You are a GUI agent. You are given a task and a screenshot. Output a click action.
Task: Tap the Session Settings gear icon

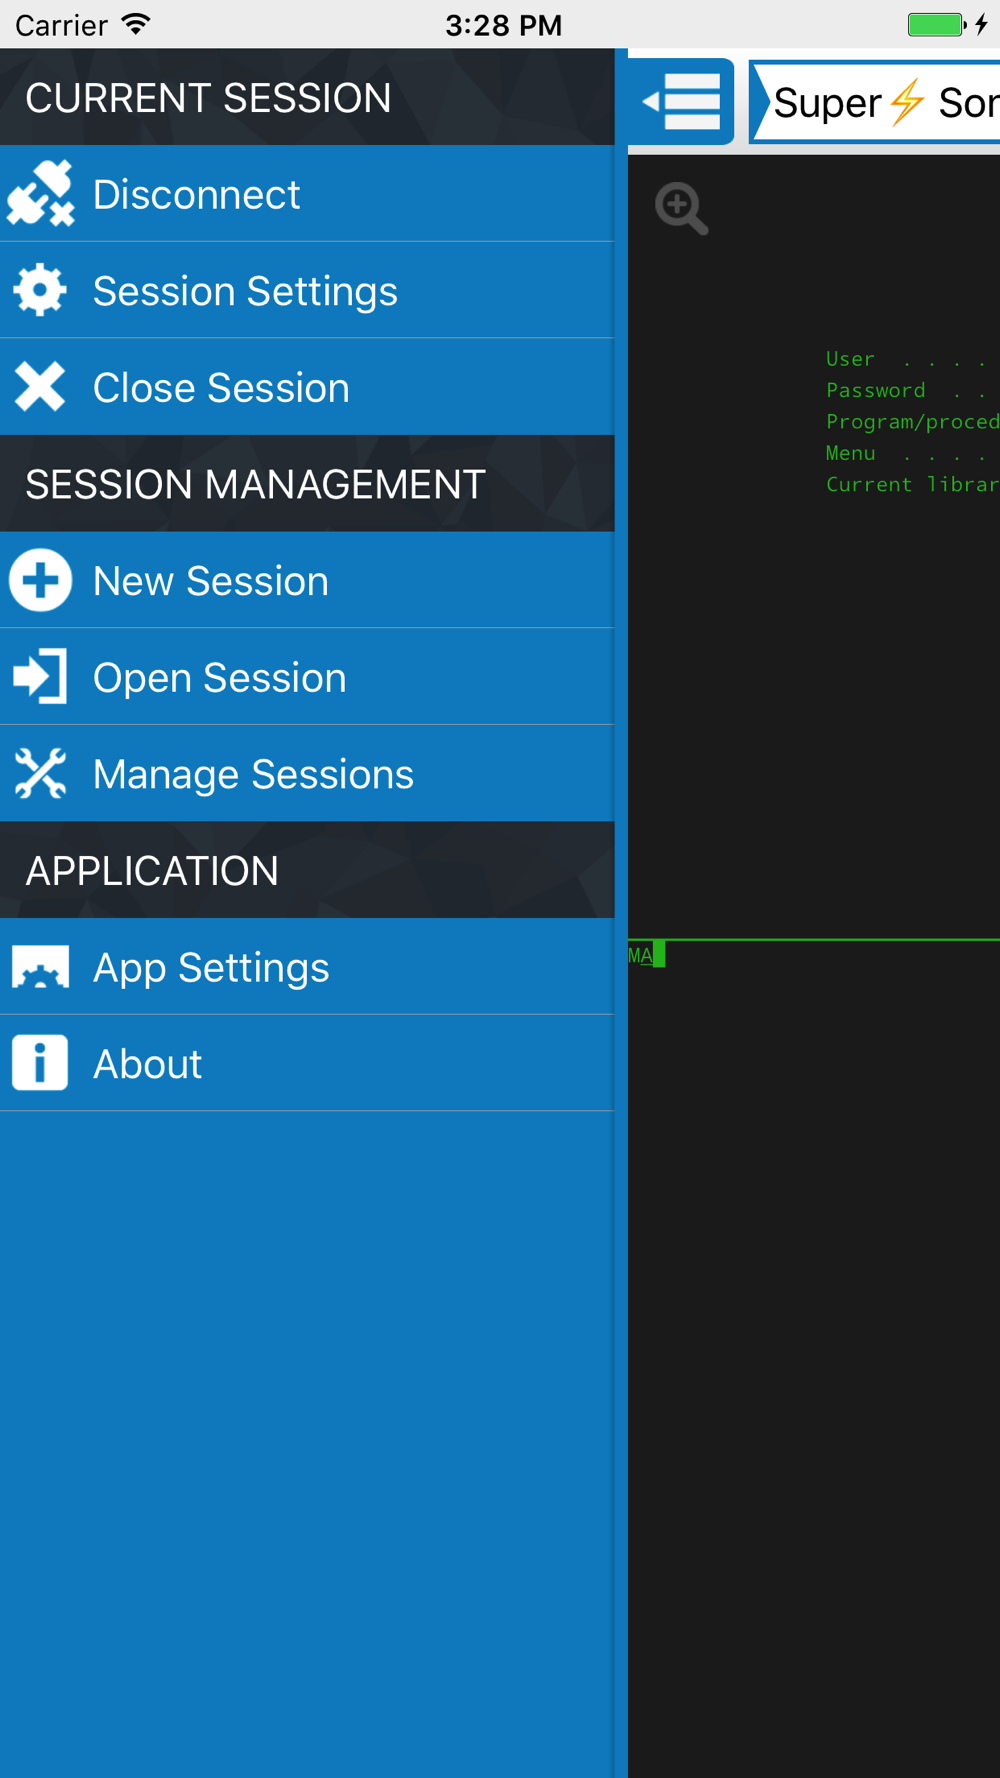click(x=40, y=290)
